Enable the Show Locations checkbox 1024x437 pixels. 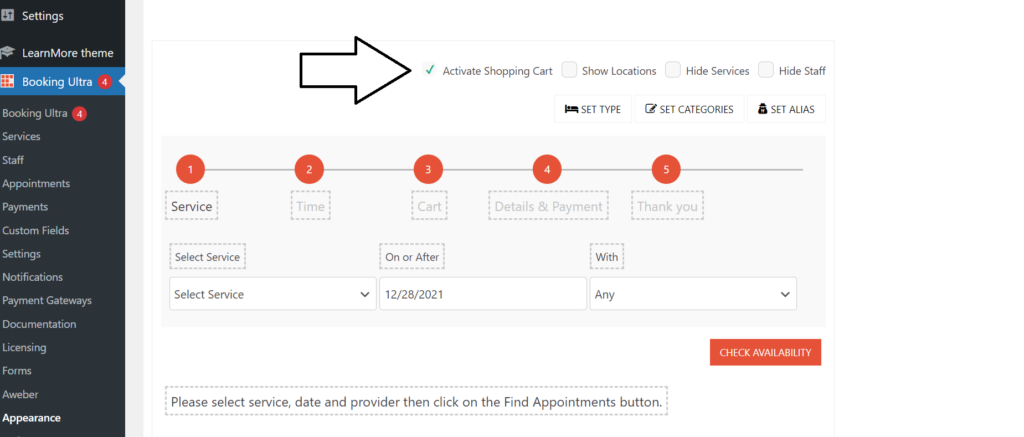[x=569, y=70]
